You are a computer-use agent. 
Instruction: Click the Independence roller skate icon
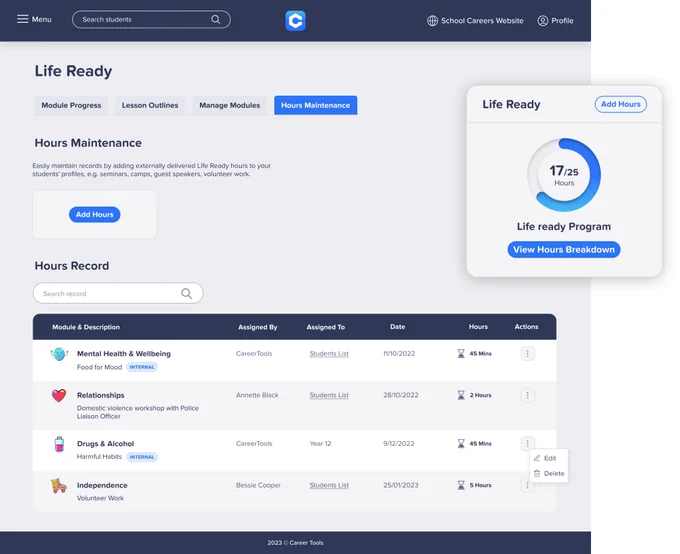coord(59,485)
